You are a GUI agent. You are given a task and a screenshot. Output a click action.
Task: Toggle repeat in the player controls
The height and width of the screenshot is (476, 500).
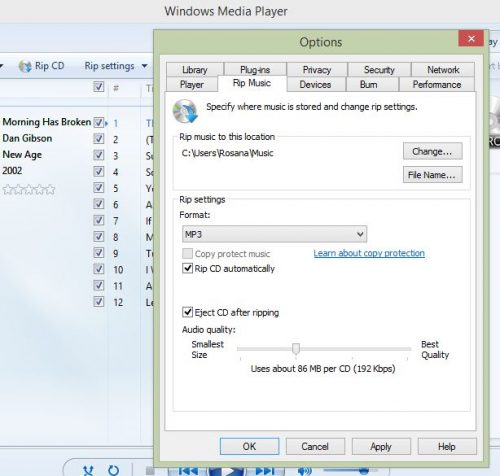[x=113, y=470]
